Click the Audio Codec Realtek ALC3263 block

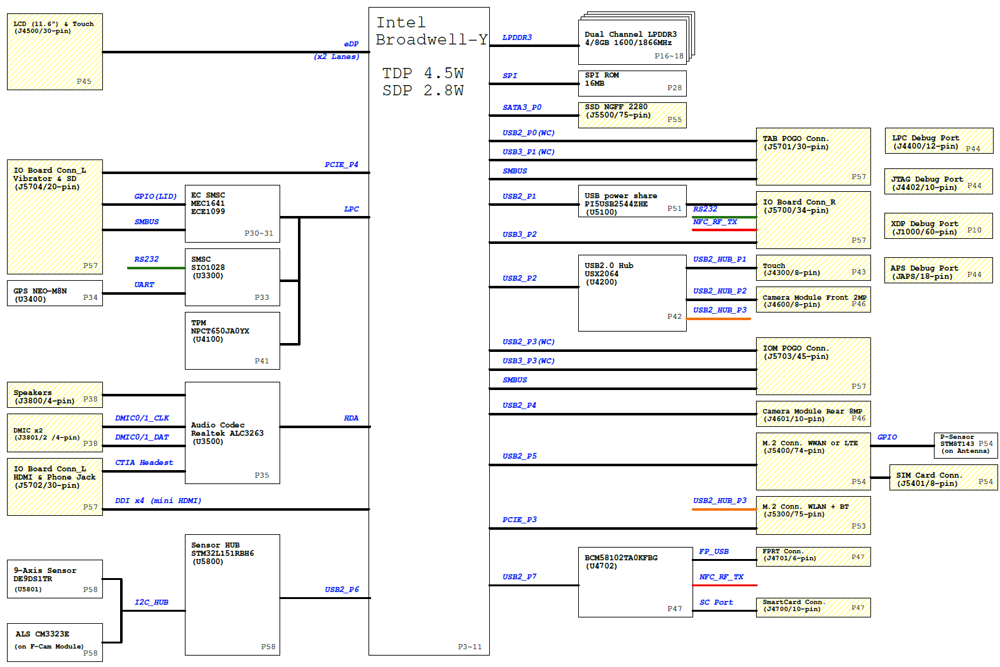click(232, 433)
